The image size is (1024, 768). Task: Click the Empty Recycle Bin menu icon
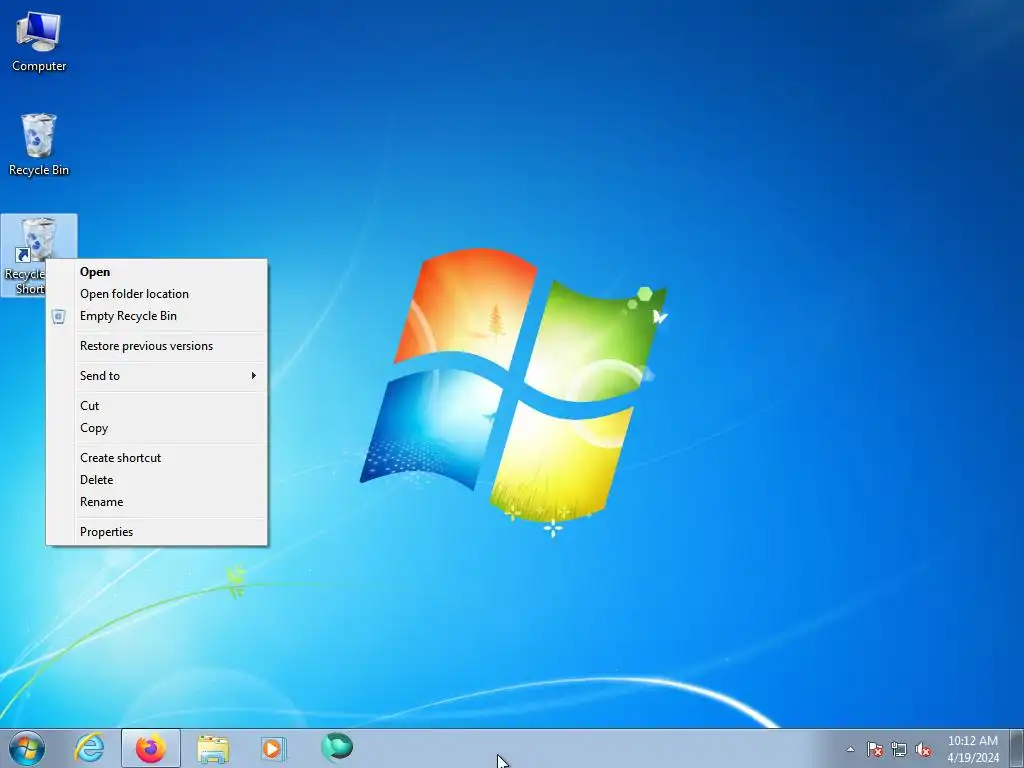point(59,317)
